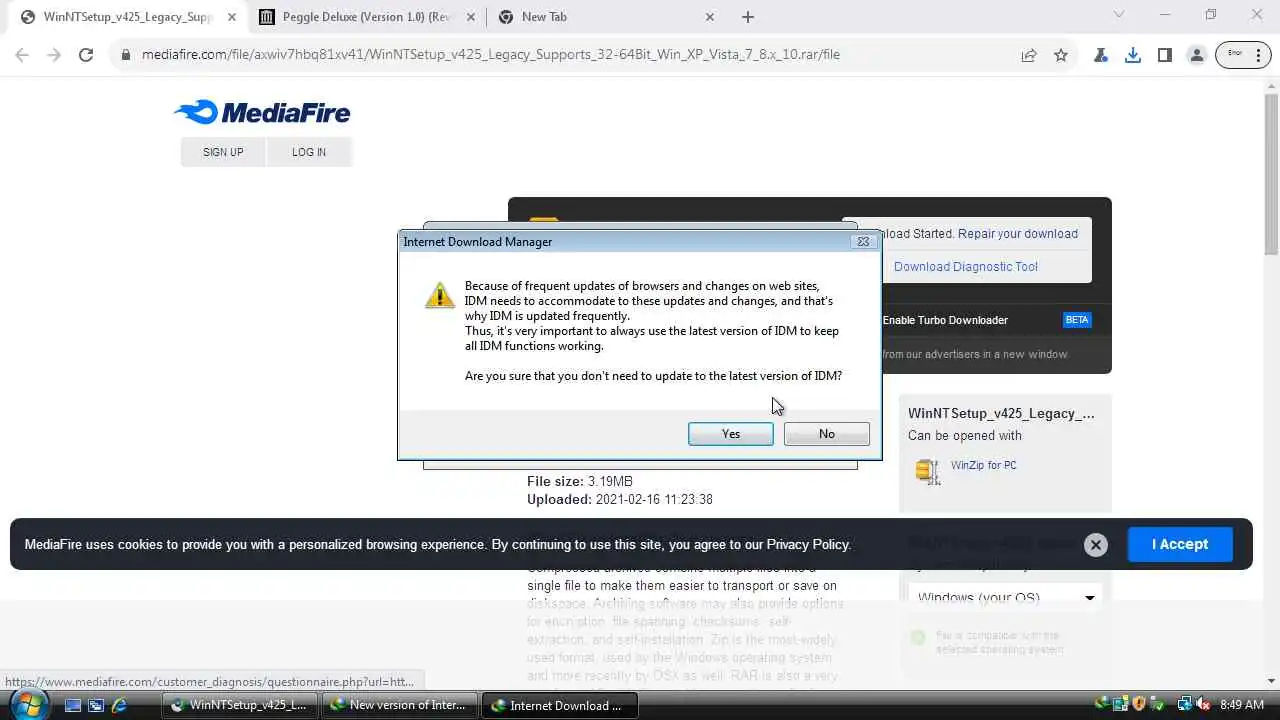Click No in the IDM dialog
The width and height of the screenshot is (1280, 720).
826,433
